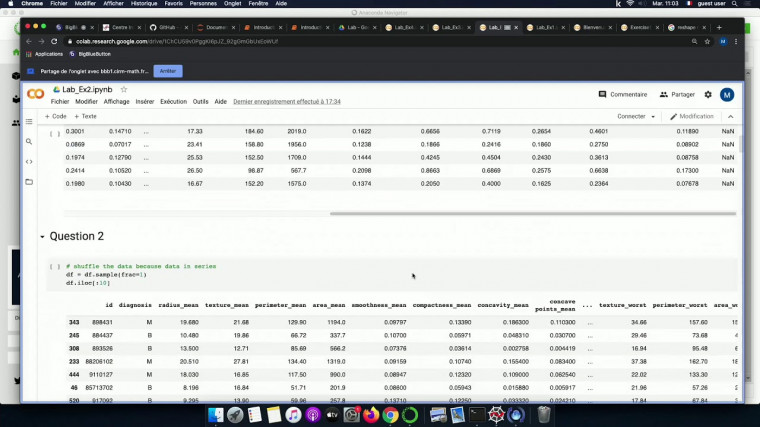Click the horizontal table output scrollbar
Image resolution: width=760 pixels, height=427 pixels.
tap(533, 213)
